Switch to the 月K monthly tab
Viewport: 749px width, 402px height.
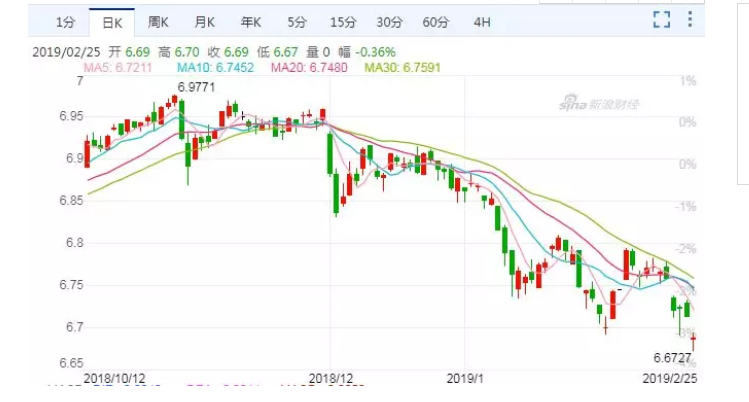pos(206,21)
